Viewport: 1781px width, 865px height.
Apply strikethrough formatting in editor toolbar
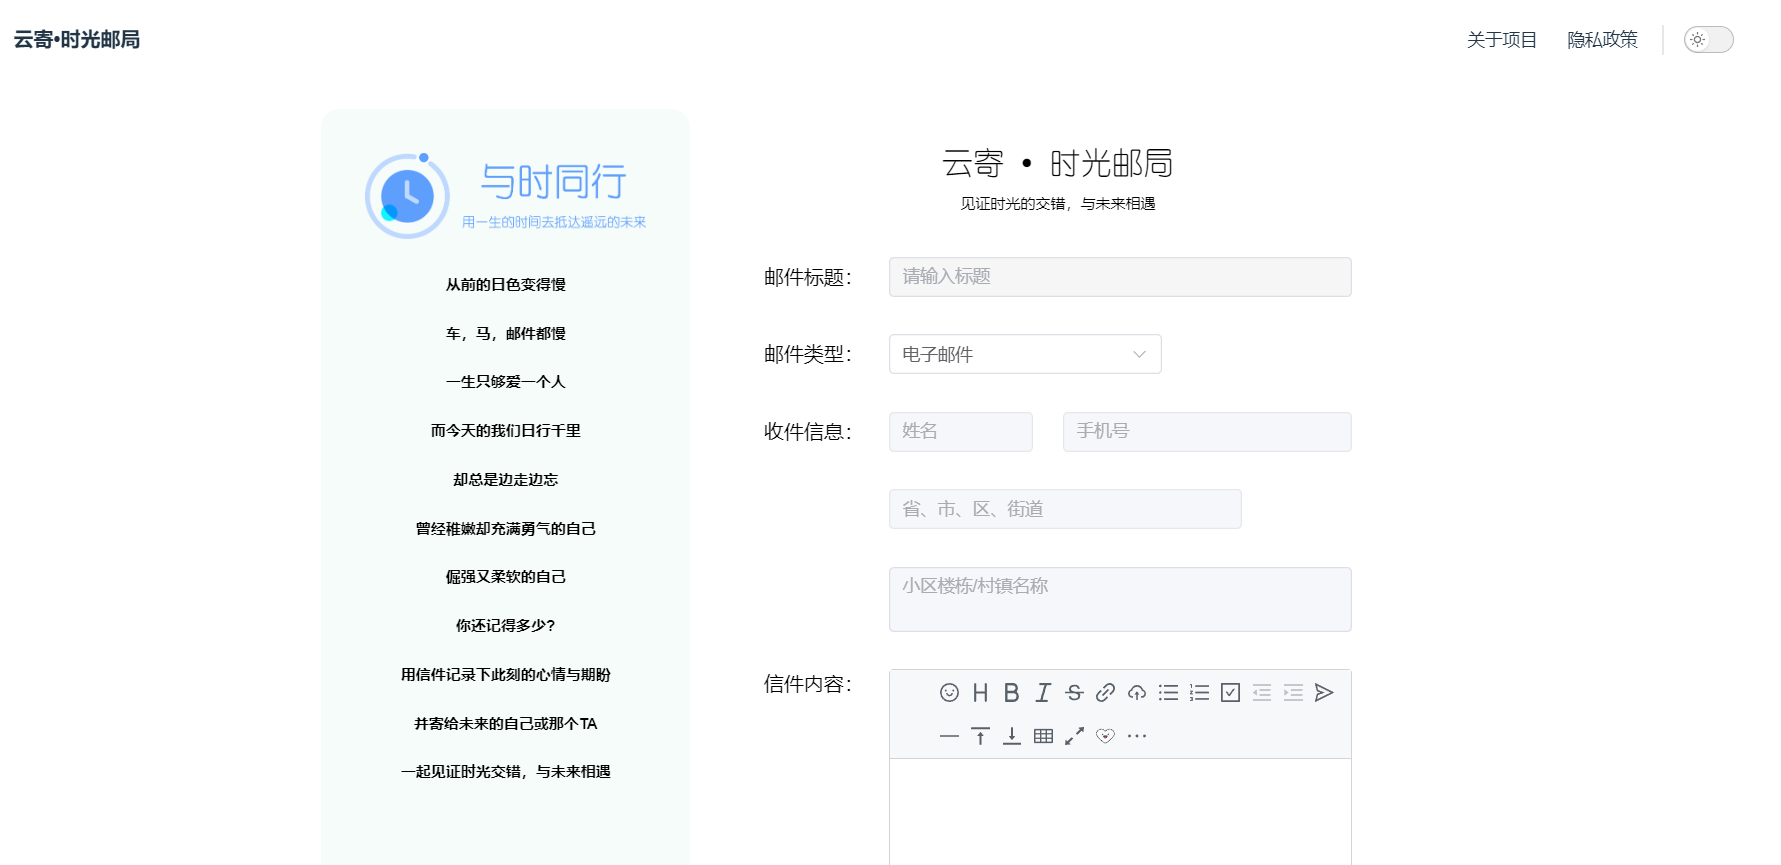pos(1074,692)
